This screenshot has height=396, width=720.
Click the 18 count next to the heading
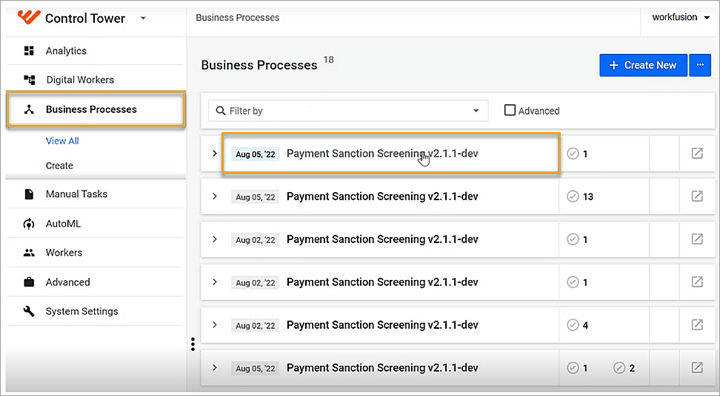click(329, 59)
